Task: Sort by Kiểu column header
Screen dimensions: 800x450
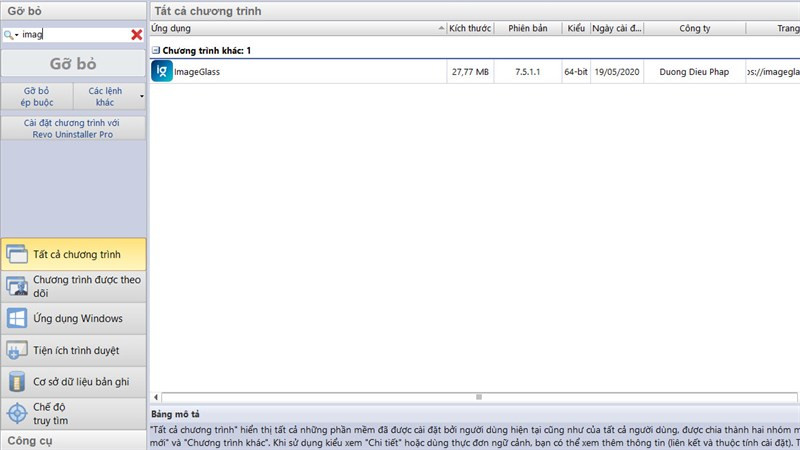Action: (x=576, y=29)
